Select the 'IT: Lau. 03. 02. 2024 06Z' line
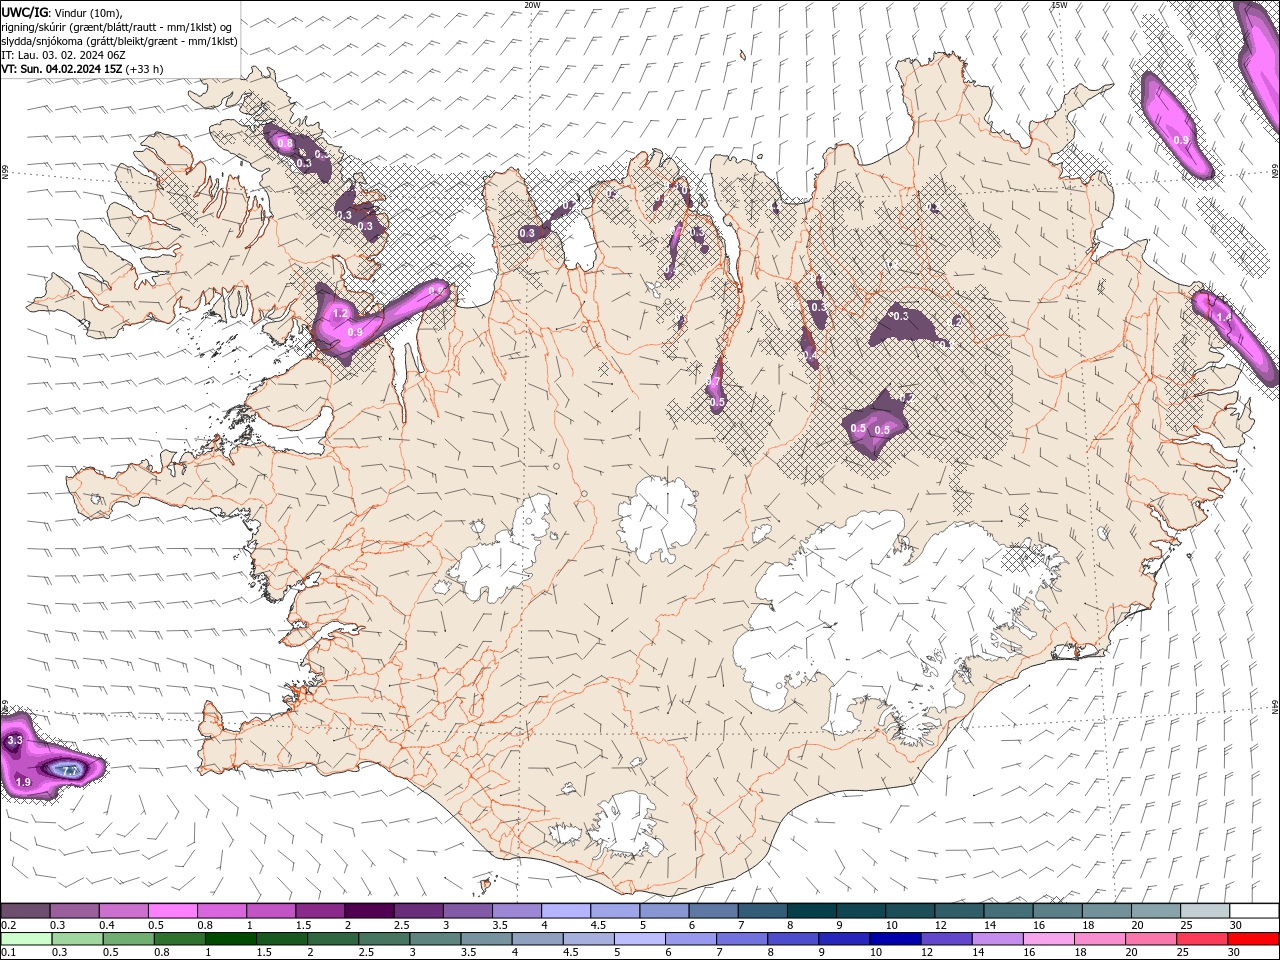1280x960 pixels. coord(64,55)
